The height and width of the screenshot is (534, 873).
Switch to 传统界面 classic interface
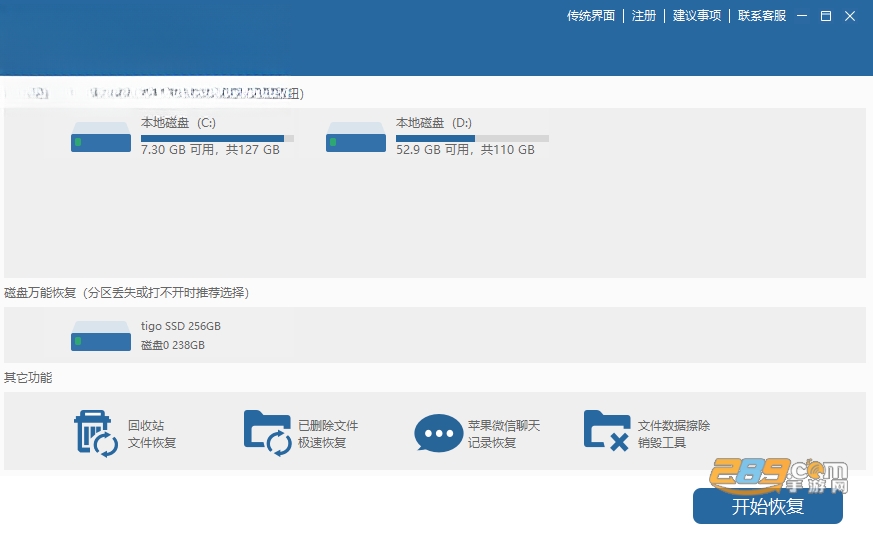point(591,16)
